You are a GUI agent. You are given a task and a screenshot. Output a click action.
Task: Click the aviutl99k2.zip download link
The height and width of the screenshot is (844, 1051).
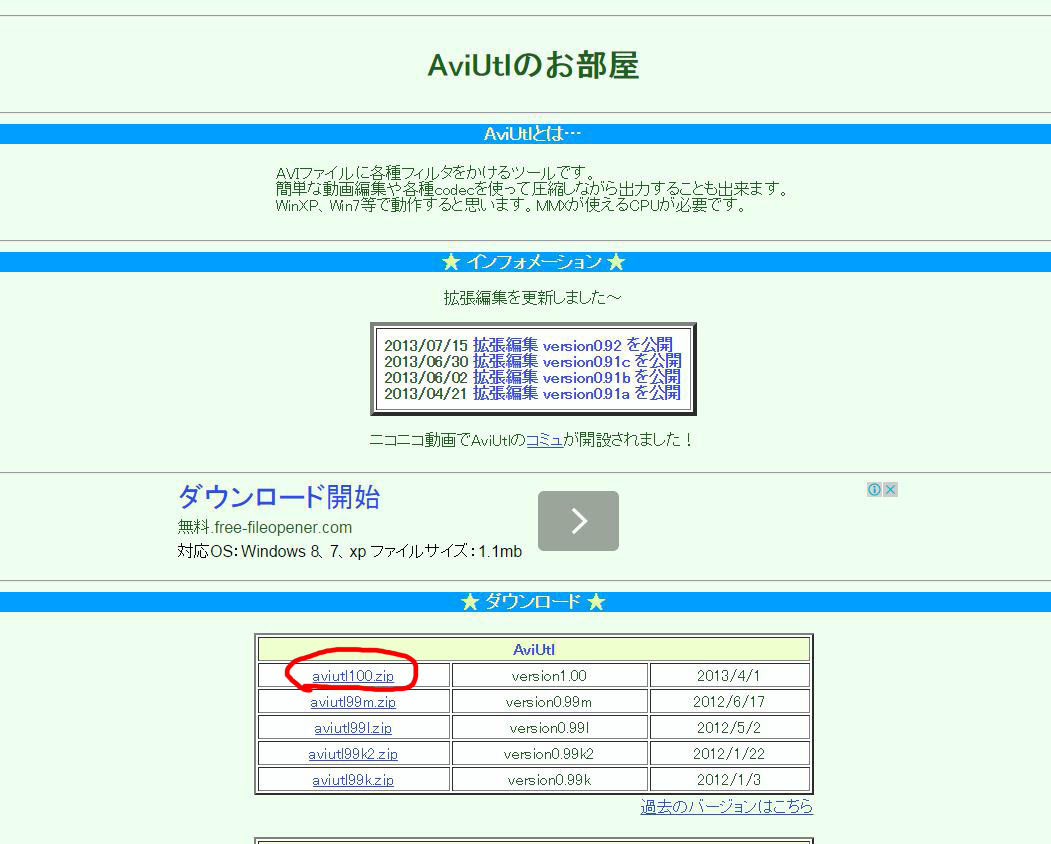tap(353, 754)
